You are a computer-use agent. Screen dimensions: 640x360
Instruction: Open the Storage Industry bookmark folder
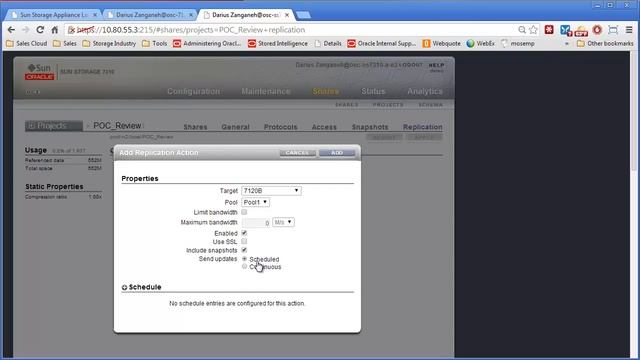pos(109,43)
